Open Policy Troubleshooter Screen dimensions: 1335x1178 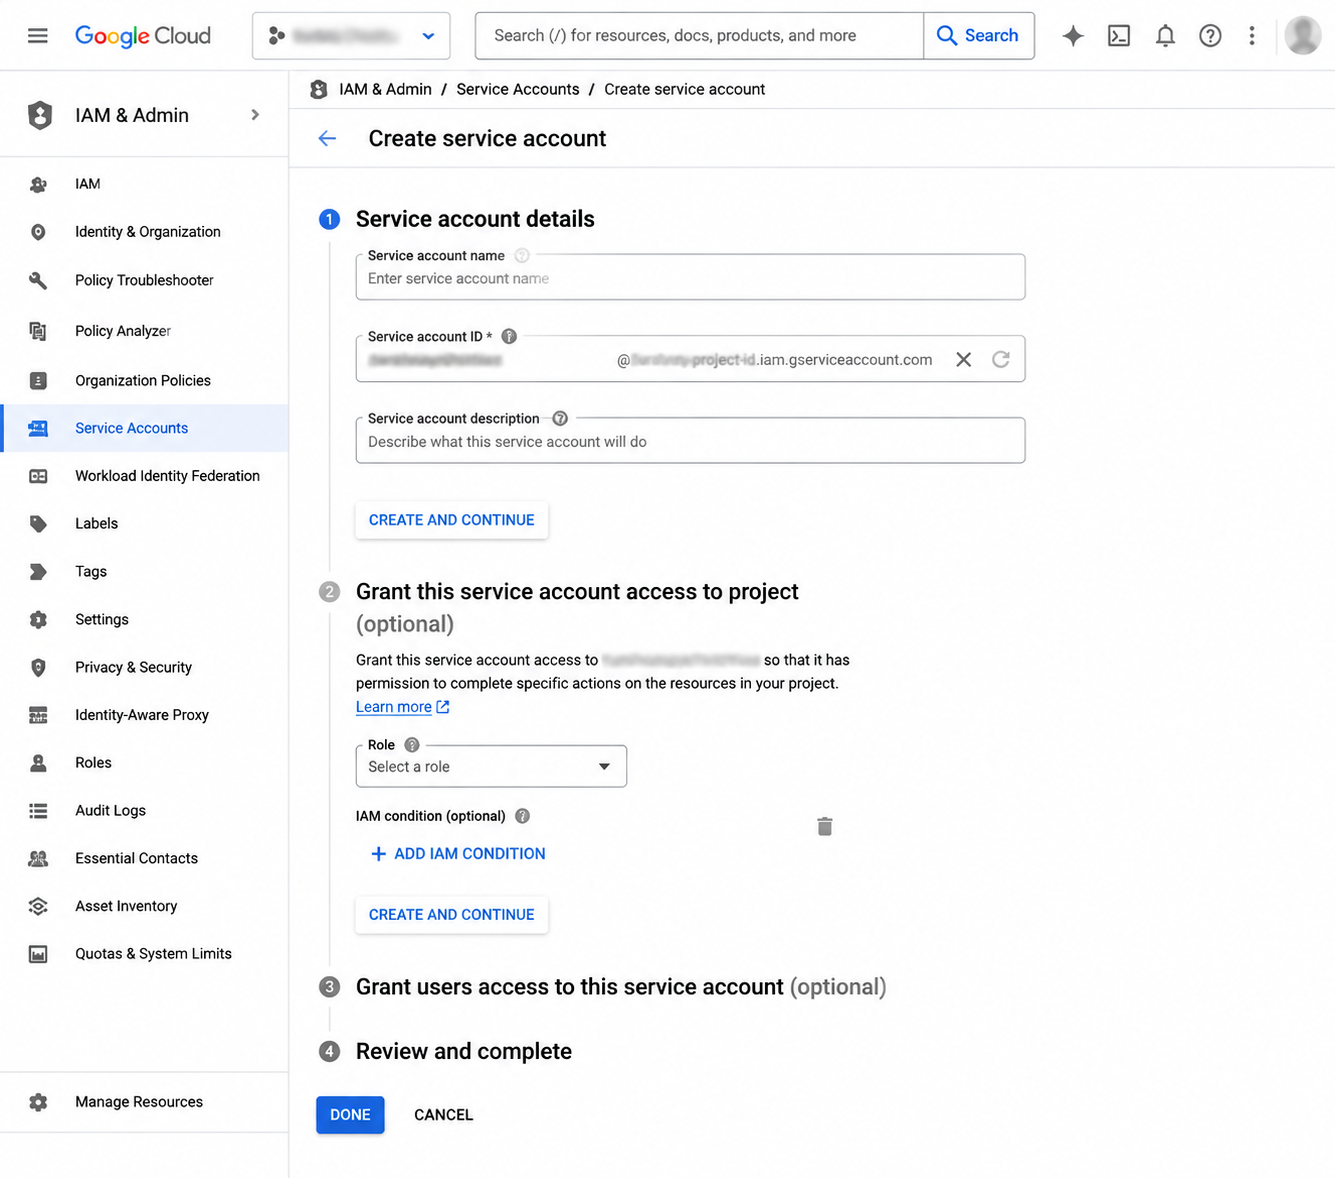pyautogui.click(x=145, y=280)
